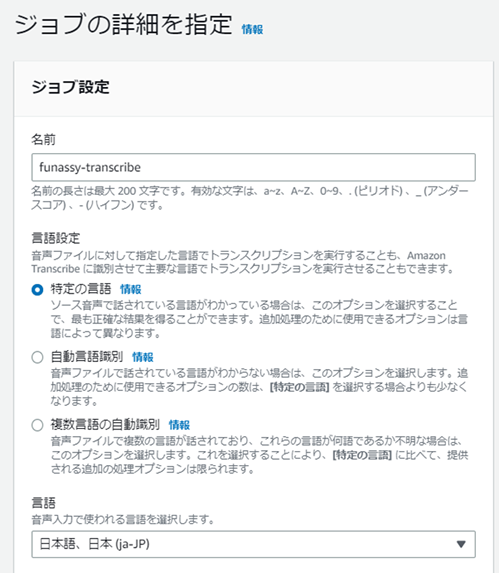This screenshot has height=573, width=499.
Task: Click the name length hint text under 名前
Action: click(250, 198)
